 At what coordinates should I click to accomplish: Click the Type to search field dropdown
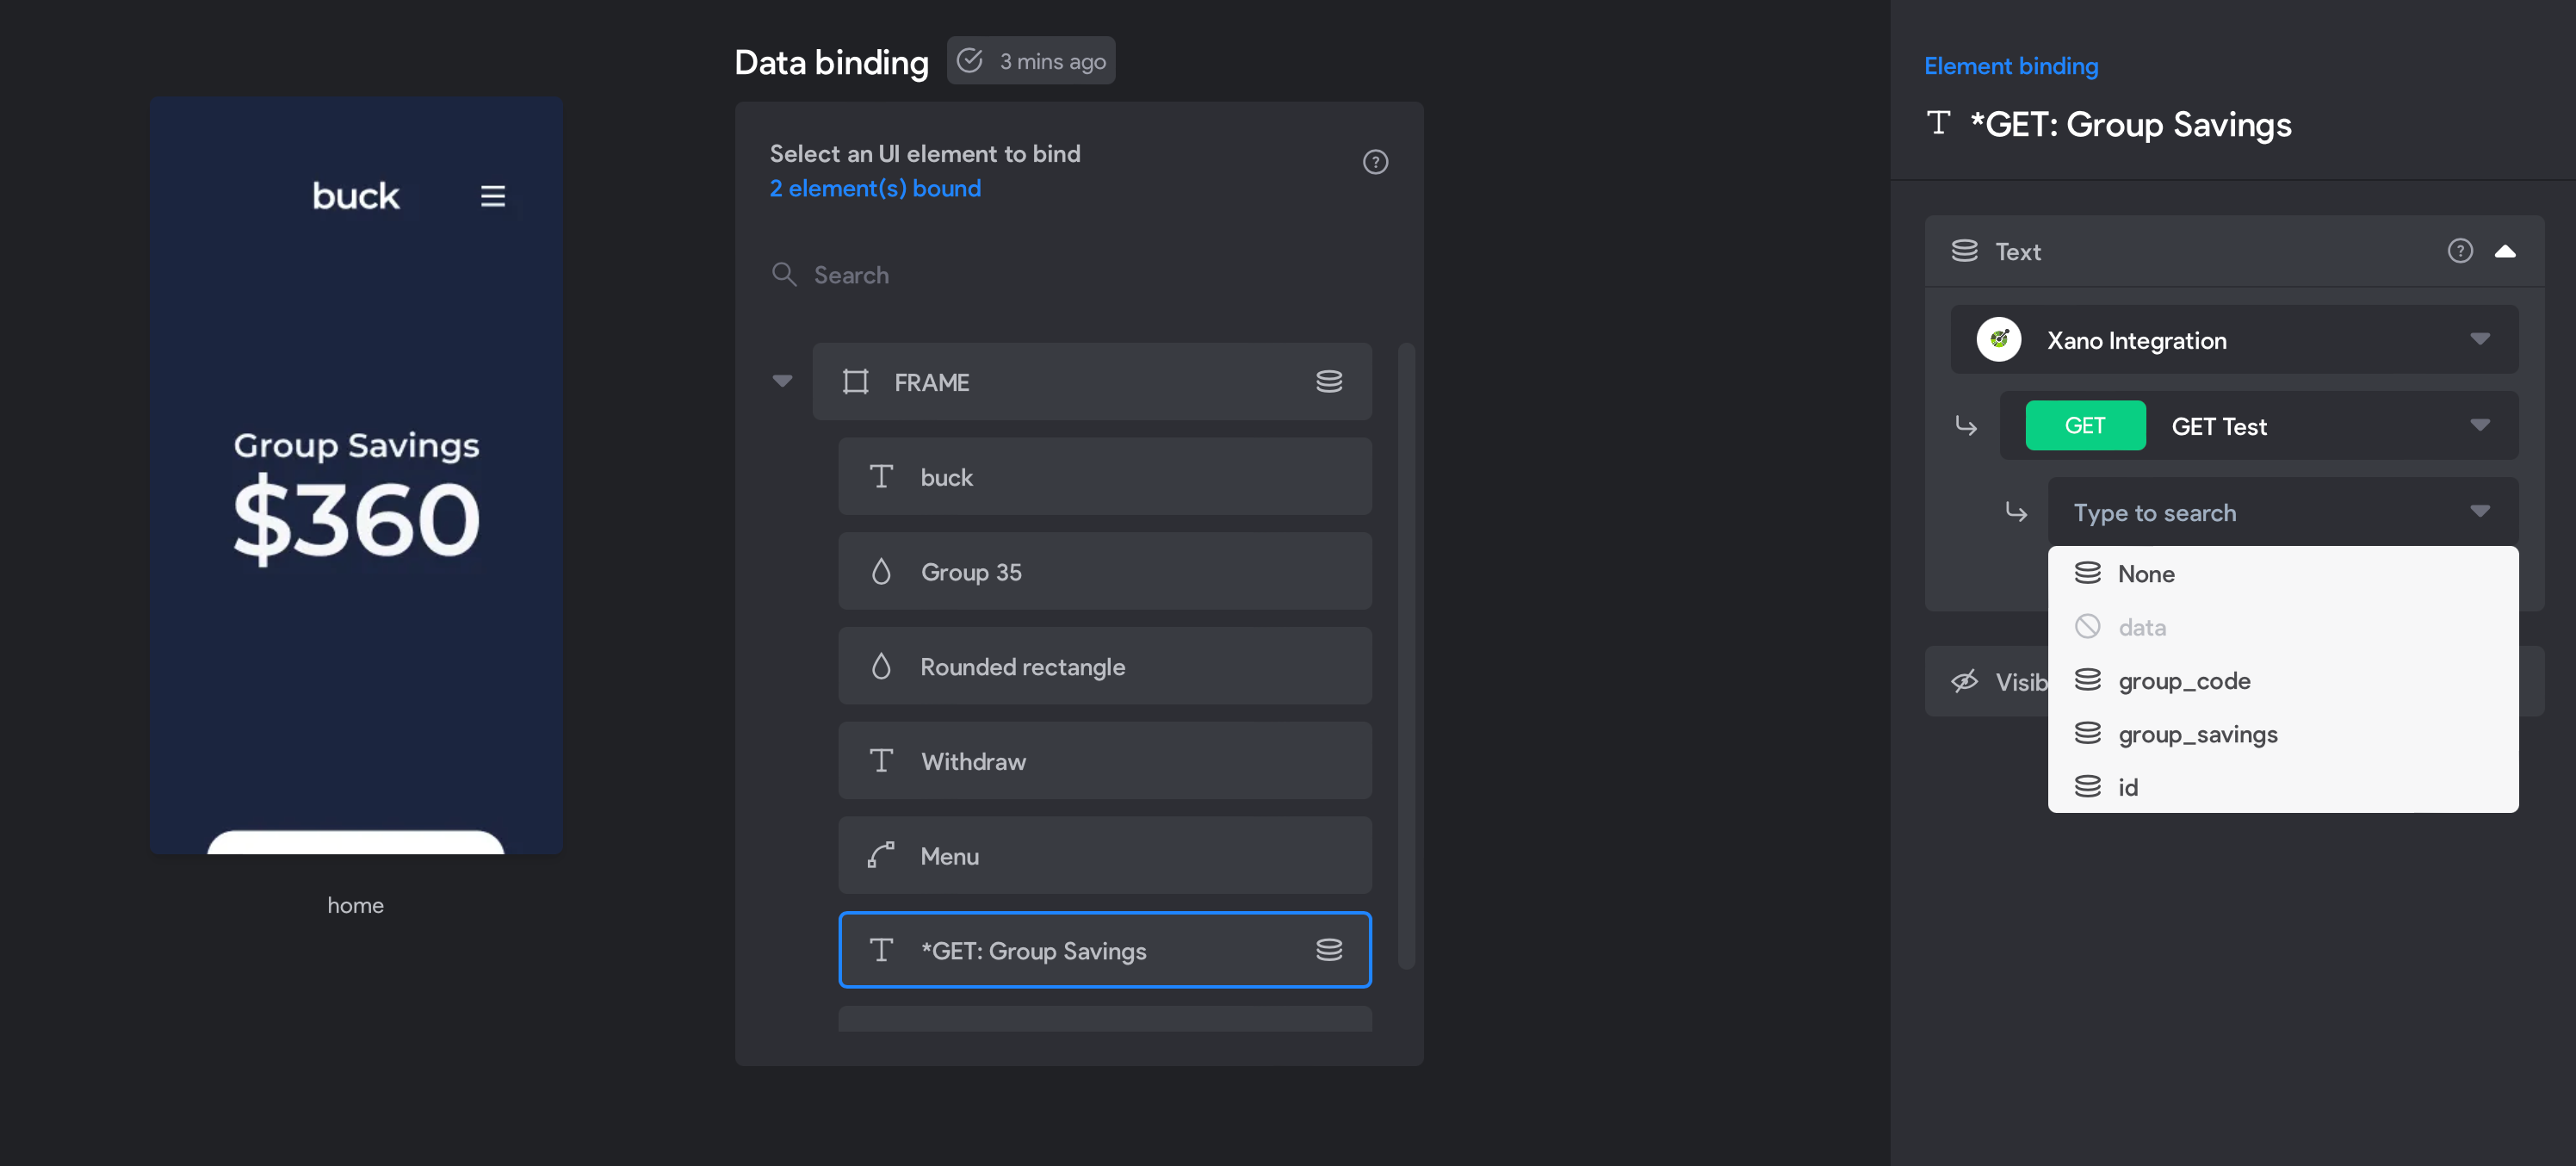[2283, 512]
